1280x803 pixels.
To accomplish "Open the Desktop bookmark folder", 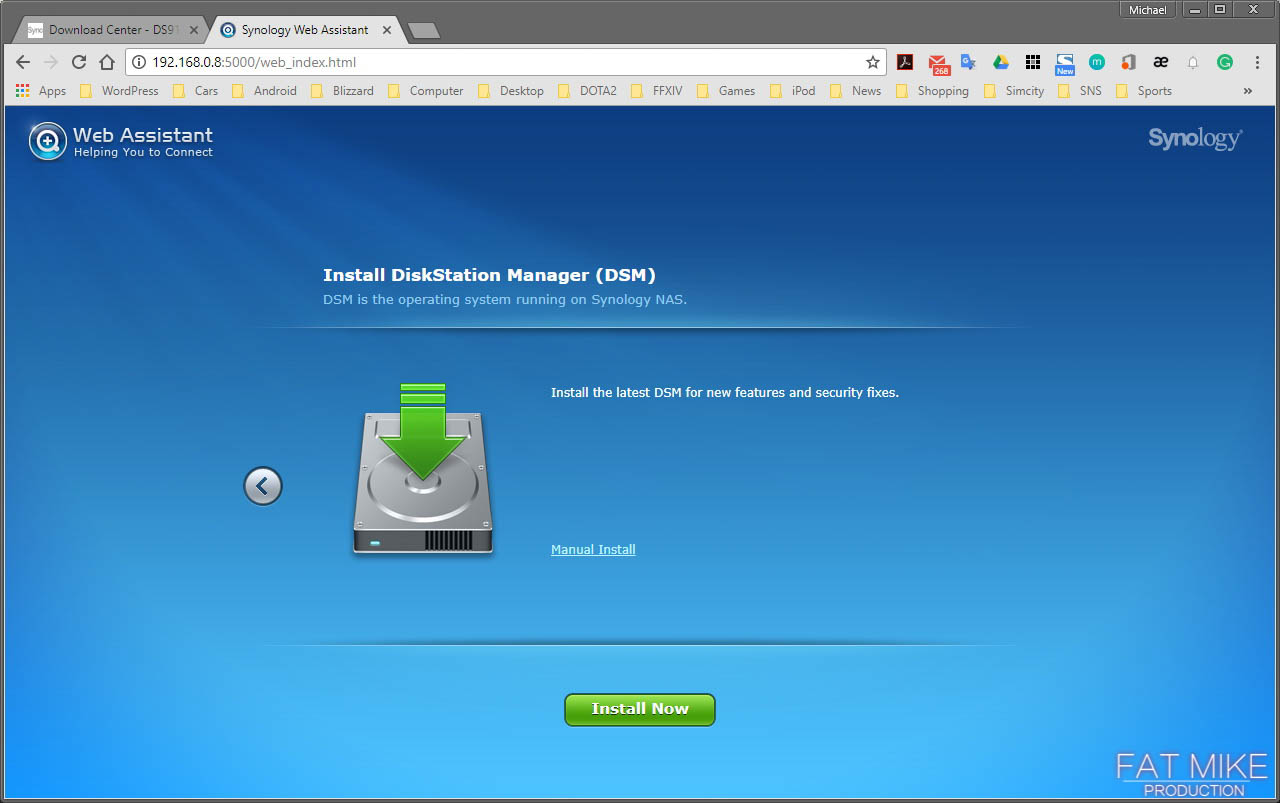I will click(x=511, y=91).
